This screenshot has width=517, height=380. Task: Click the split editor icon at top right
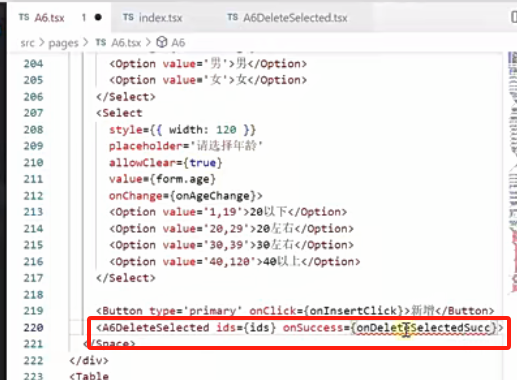(x=514, y=17)
